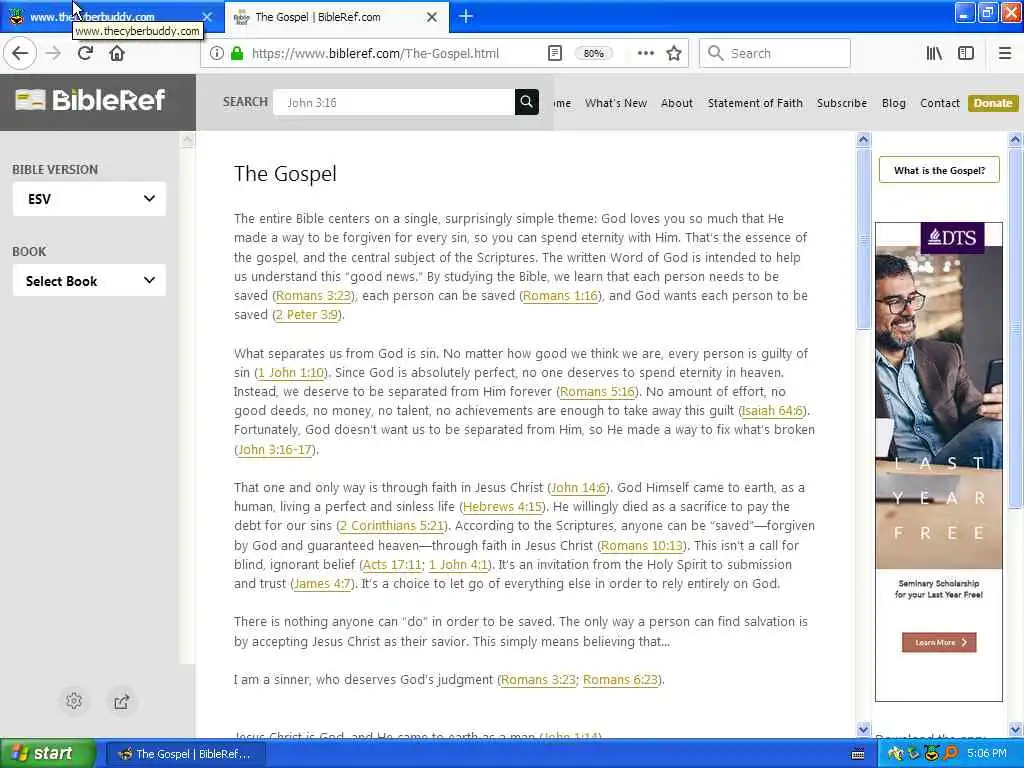
Task: Click the BibleRef verse search field
Action: (394, 103)
